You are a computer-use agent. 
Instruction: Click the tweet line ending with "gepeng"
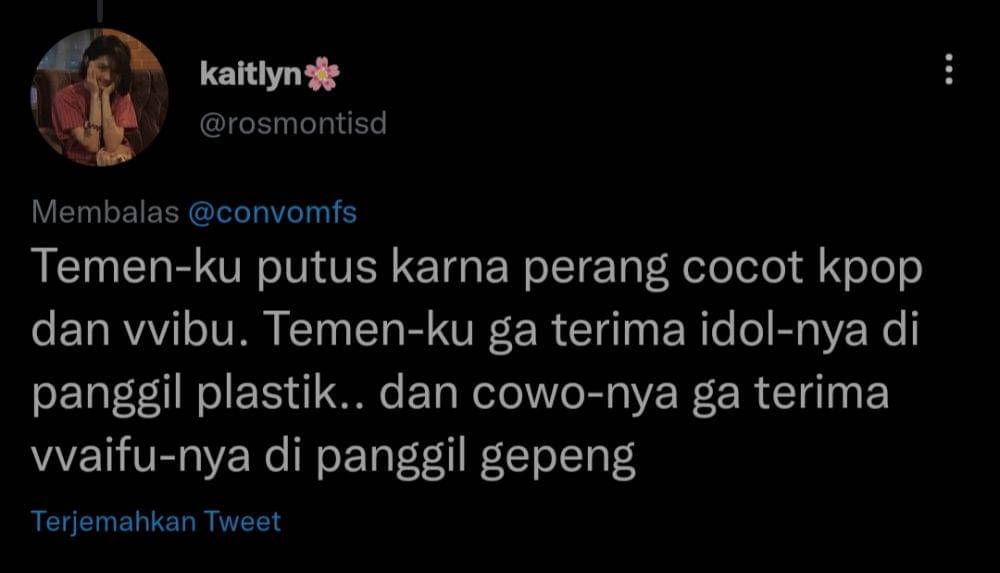click(334, 457)
